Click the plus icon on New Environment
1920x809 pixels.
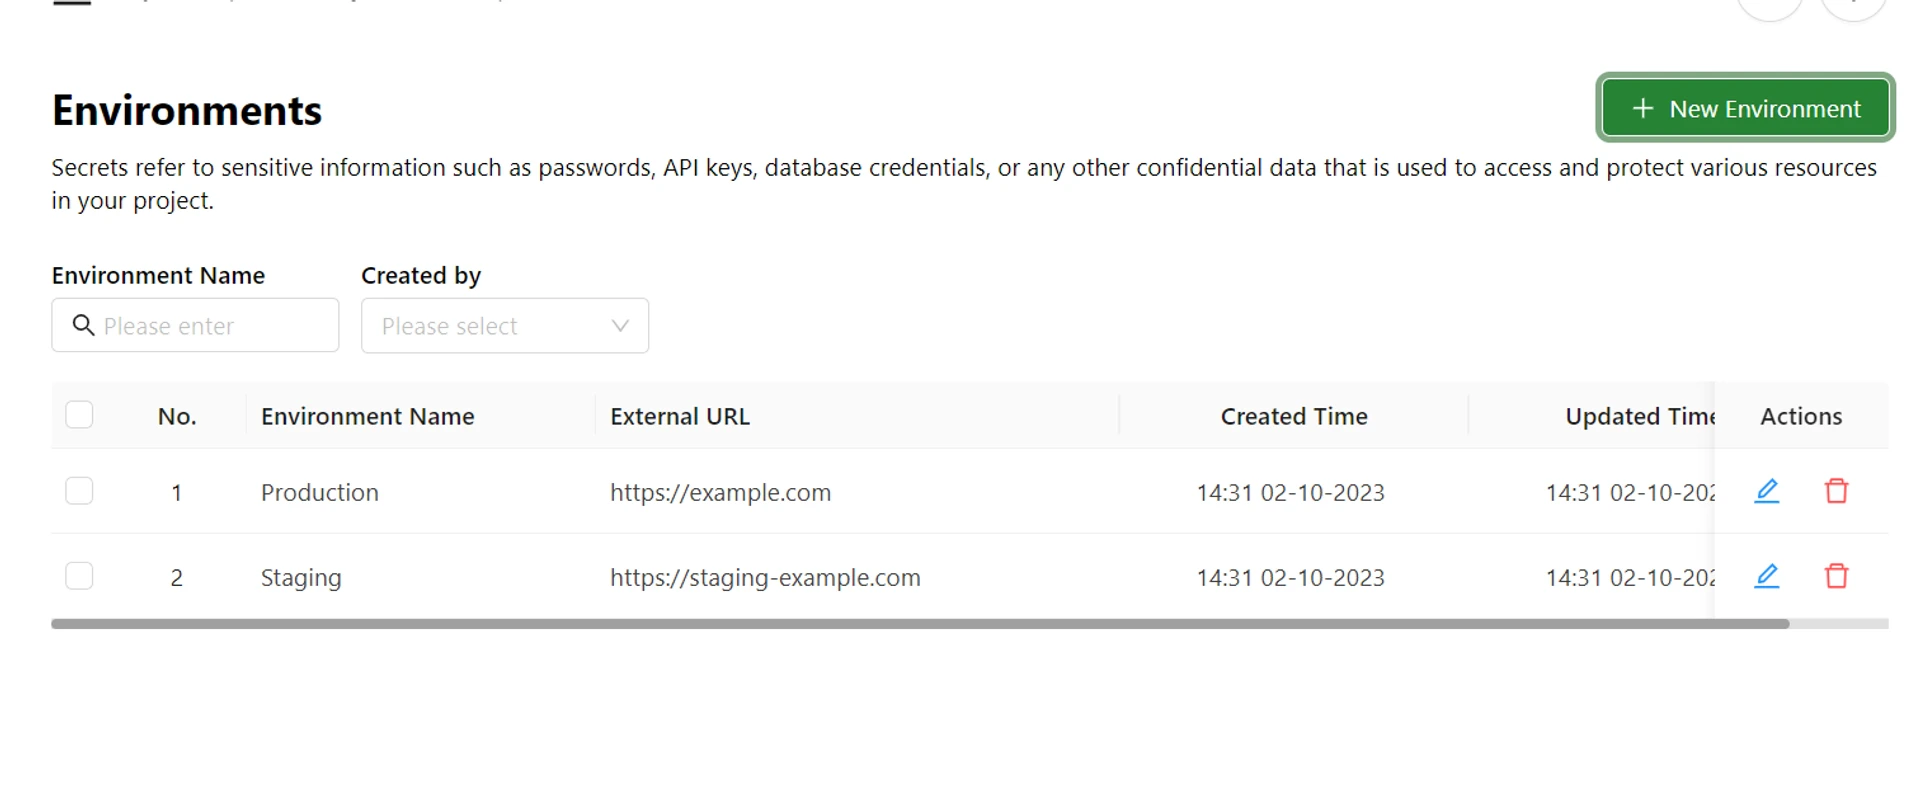coord(1643,108)
